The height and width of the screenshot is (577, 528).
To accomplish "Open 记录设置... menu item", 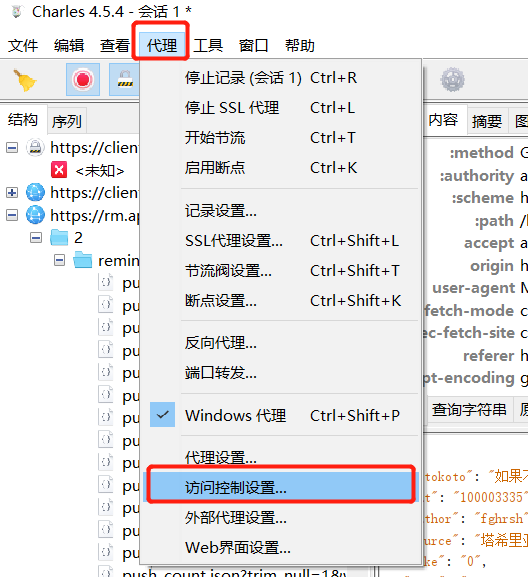I will point(280,211).
